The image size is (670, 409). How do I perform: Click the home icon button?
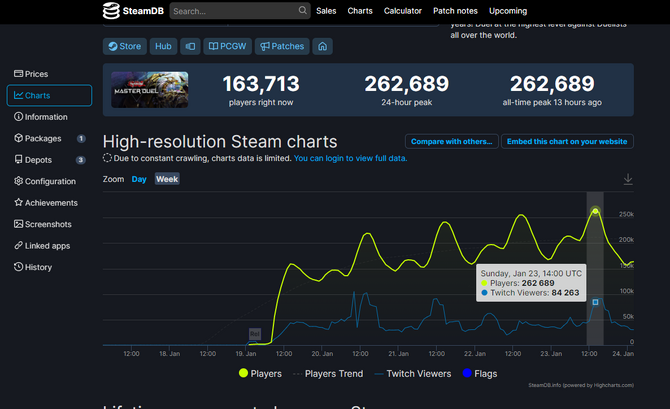[x=321, y=46]
